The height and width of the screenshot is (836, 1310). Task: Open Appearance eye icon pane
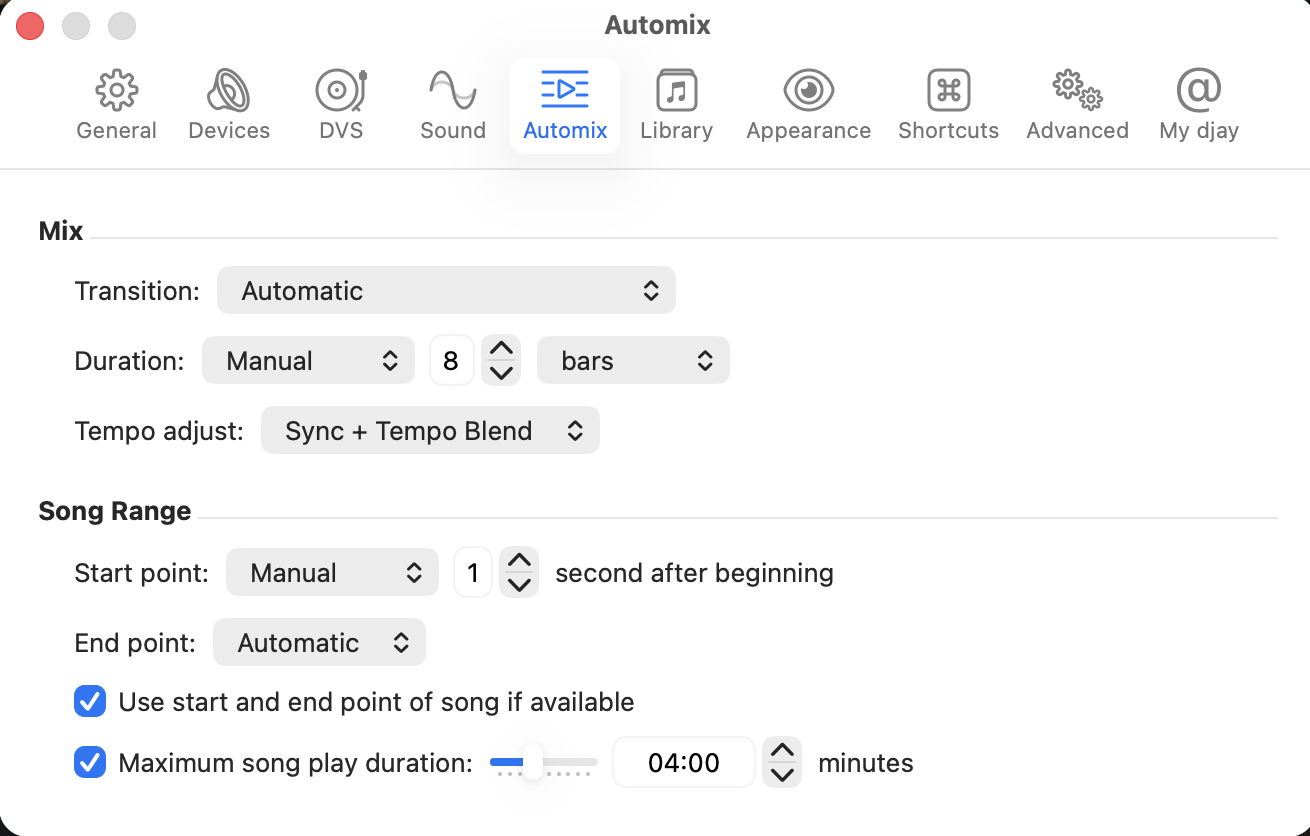click(x=808, y=92)
